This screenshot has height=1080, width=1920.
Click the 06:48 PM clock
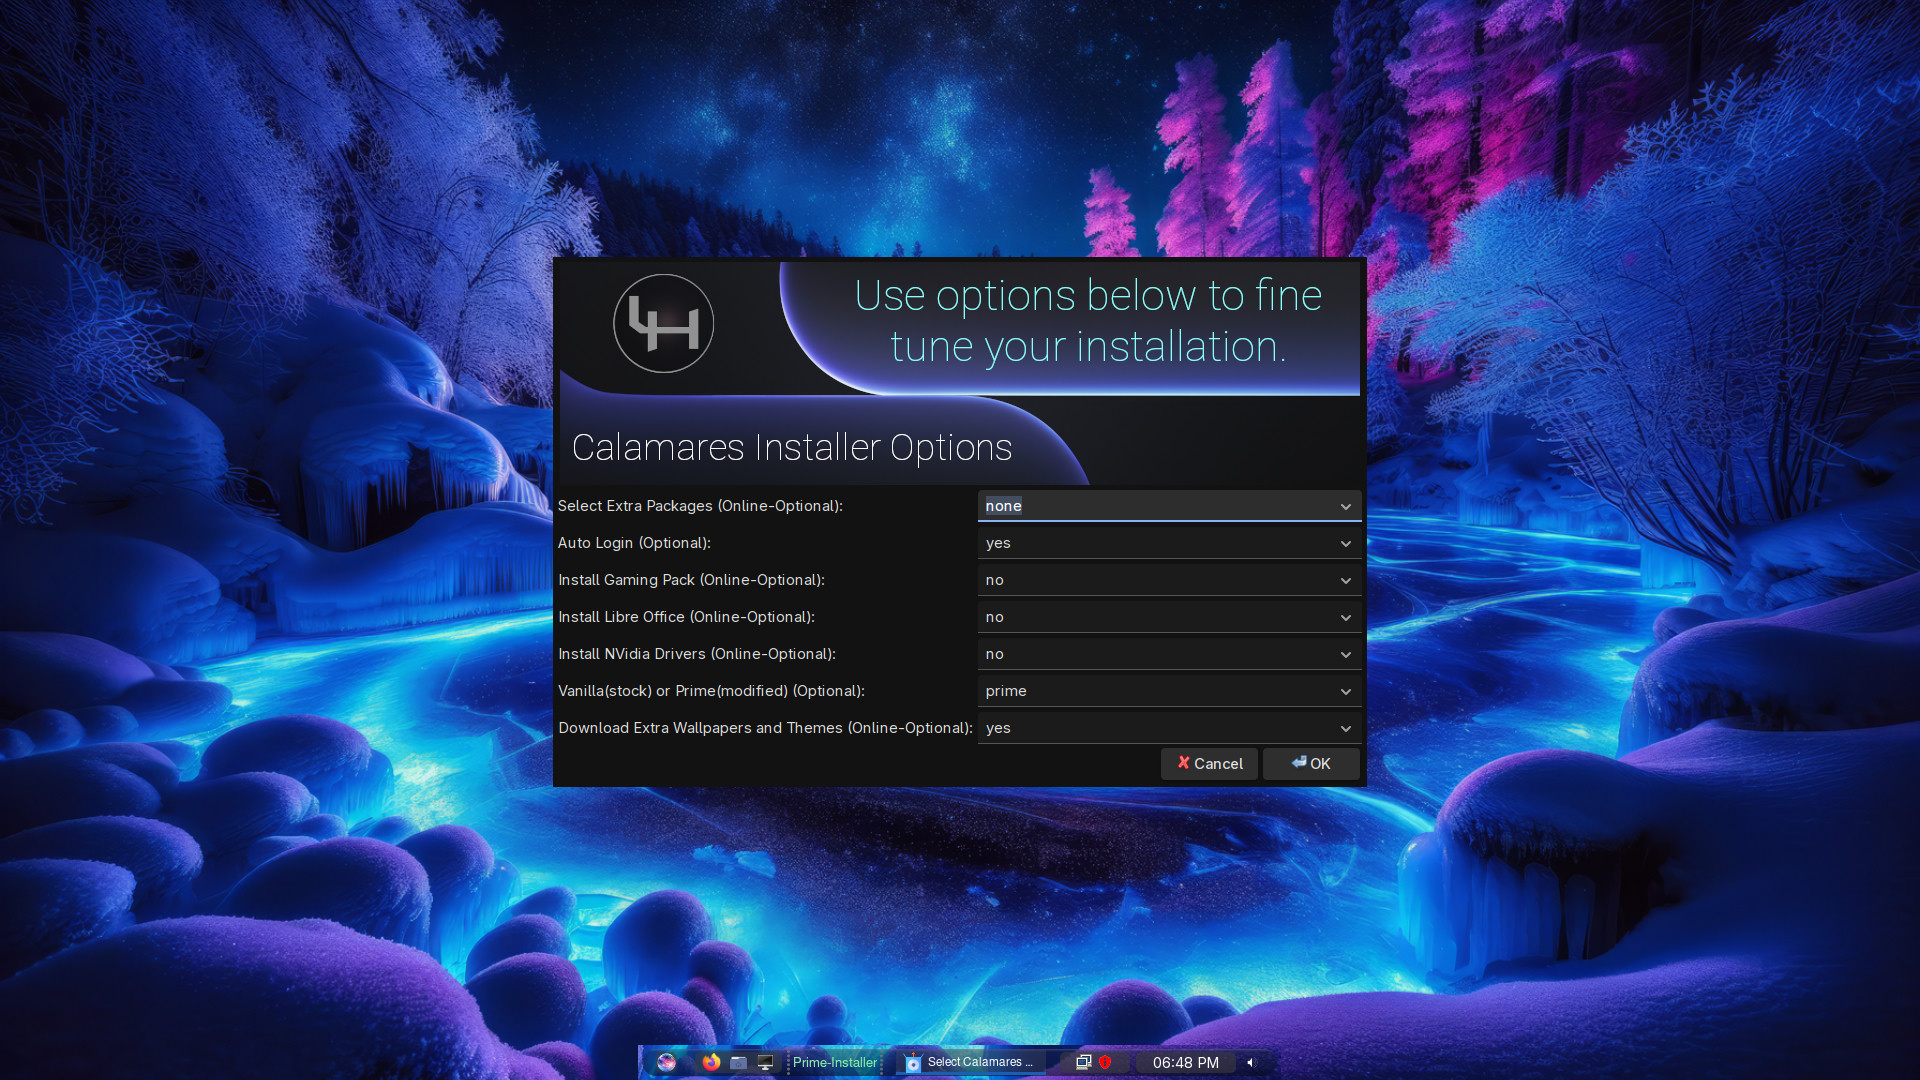[x=1185, y=1062]
